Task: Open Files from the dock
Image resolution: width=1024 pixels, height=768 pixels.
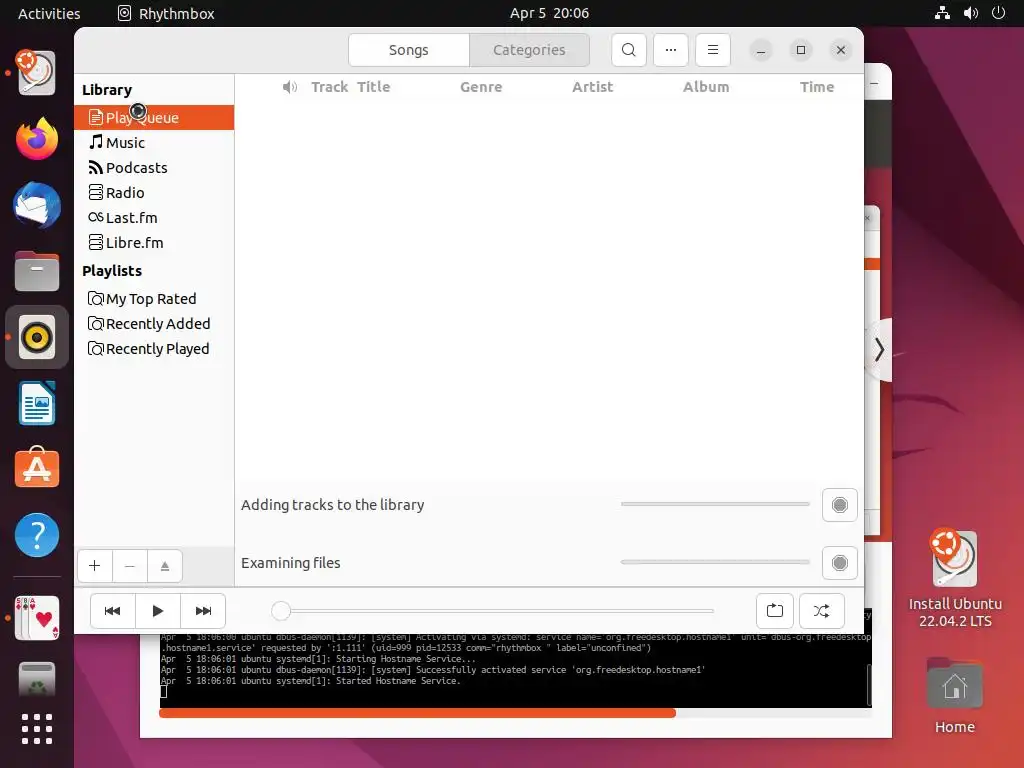Action: click(x=37, y=271)
